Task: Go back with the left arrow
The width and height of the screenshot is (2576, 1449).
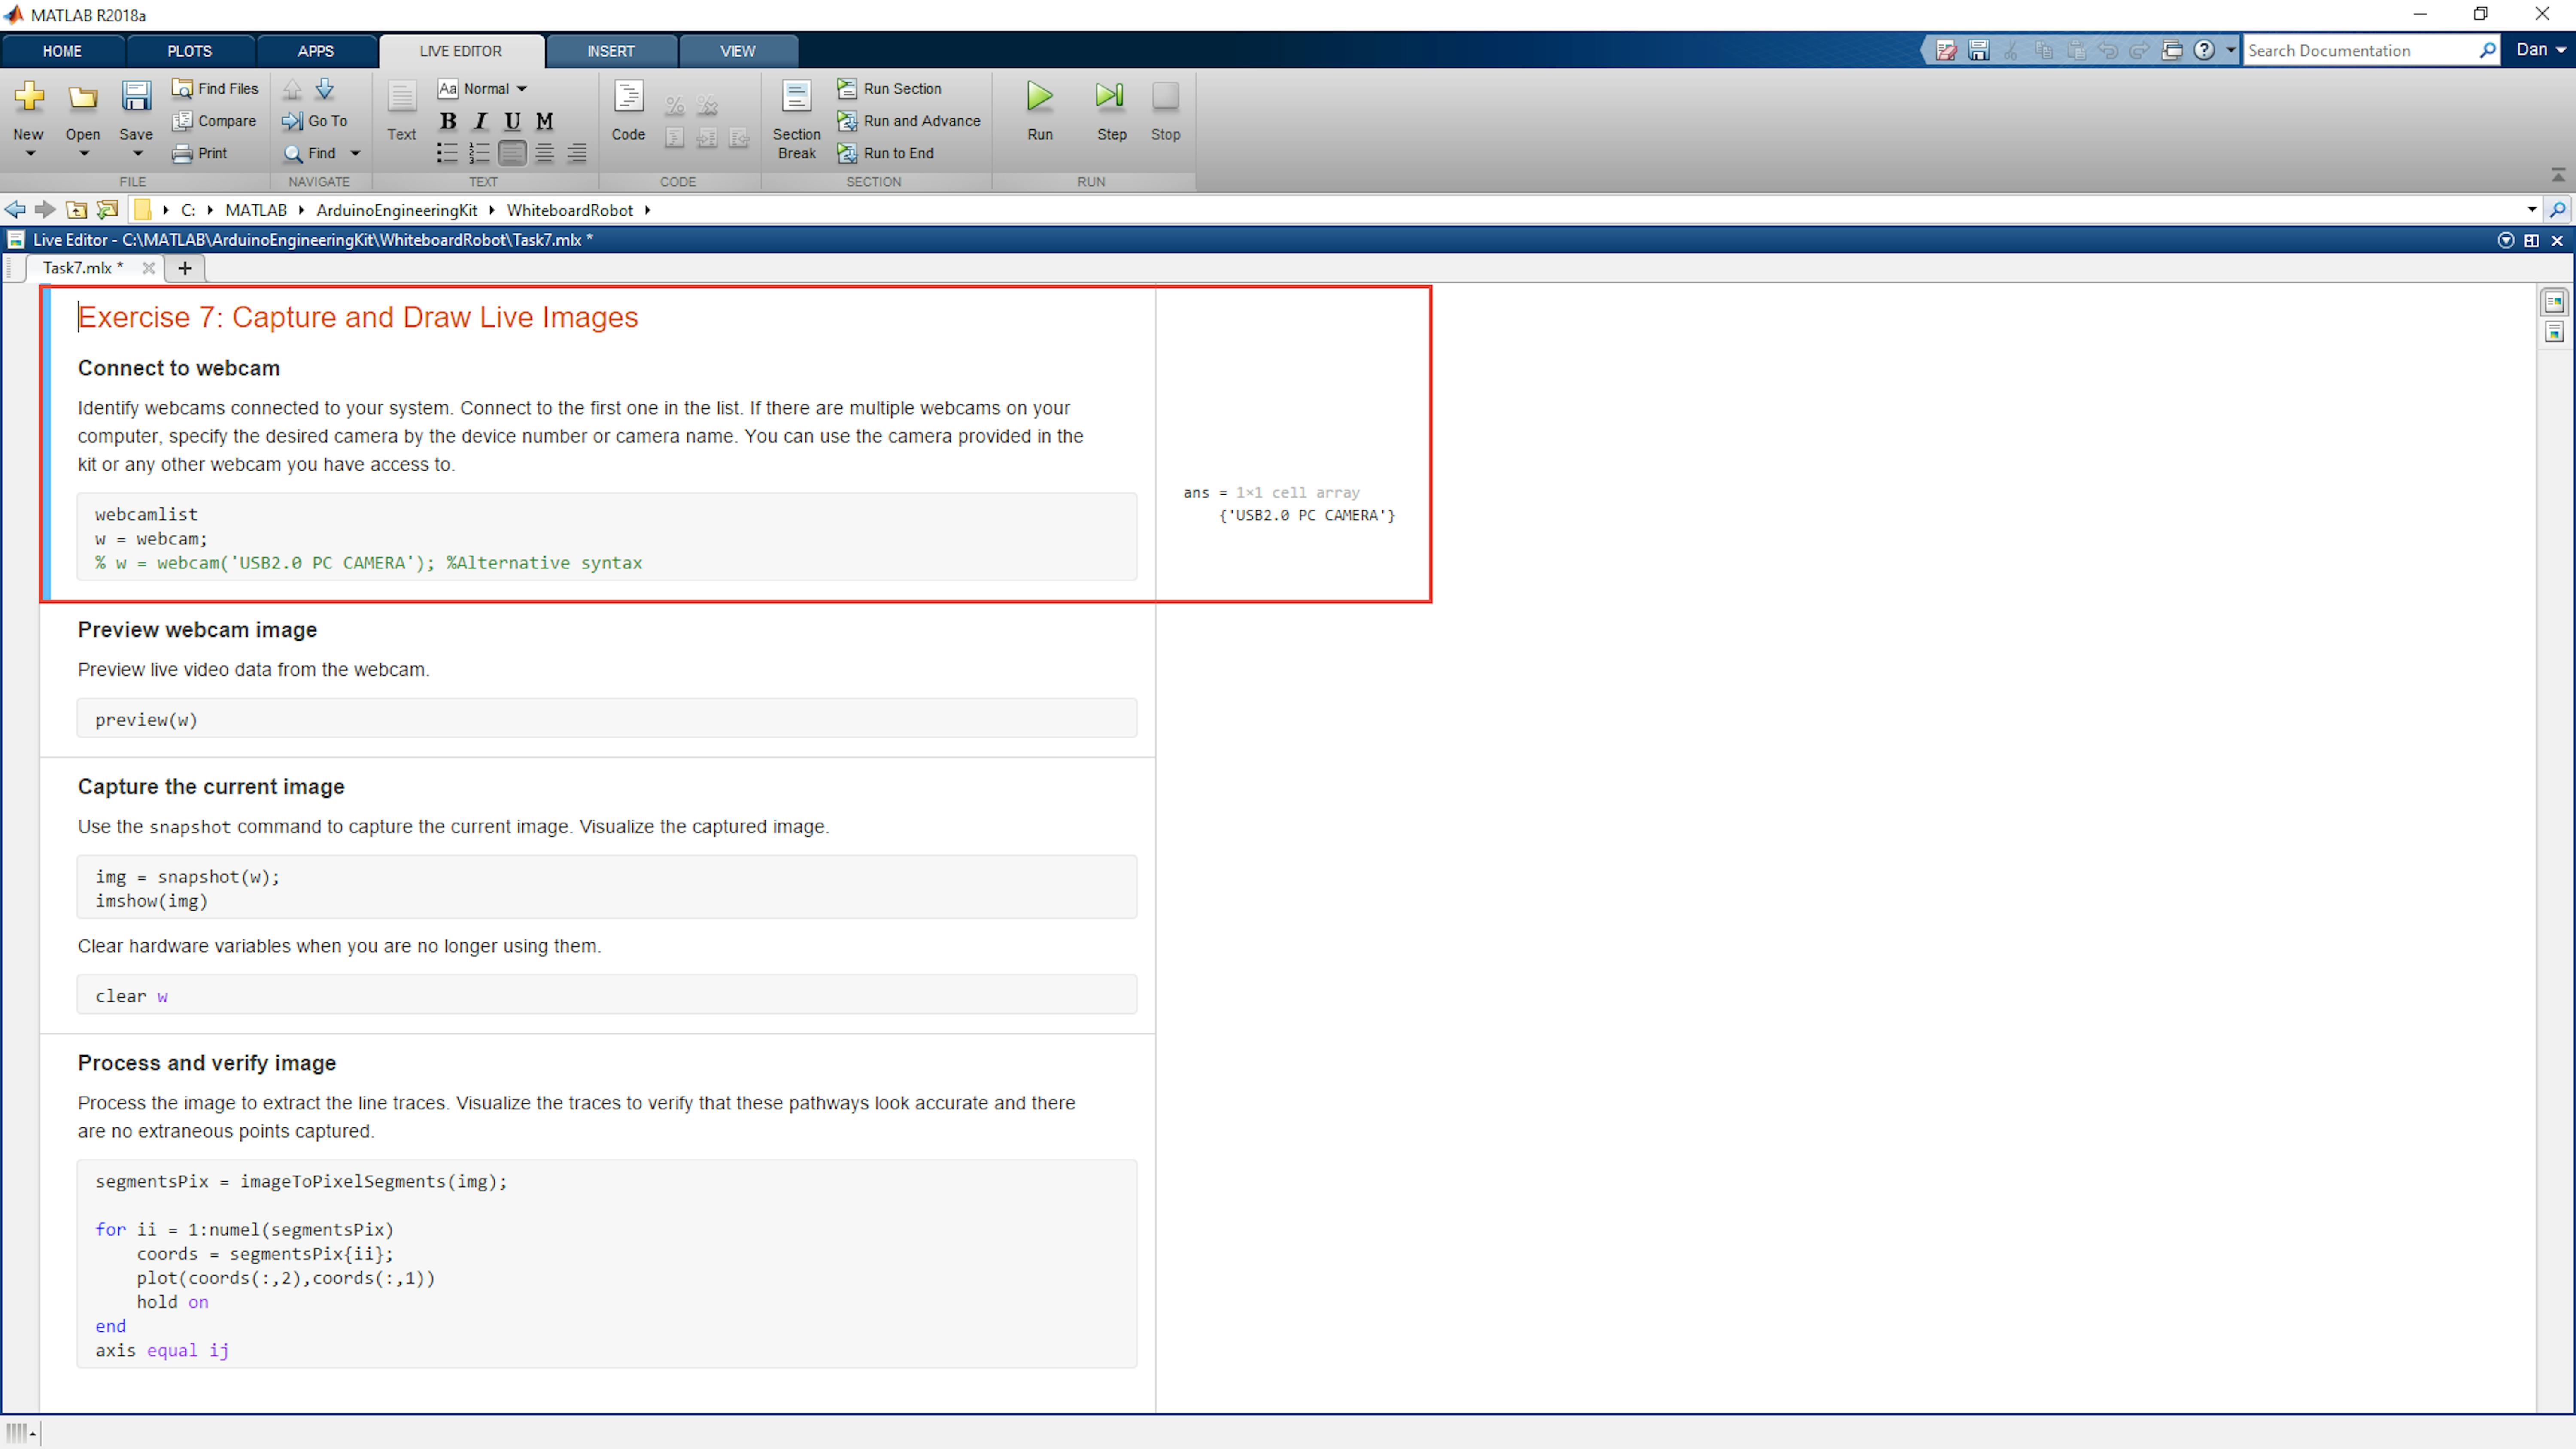Action: click(x=15, y=210)
